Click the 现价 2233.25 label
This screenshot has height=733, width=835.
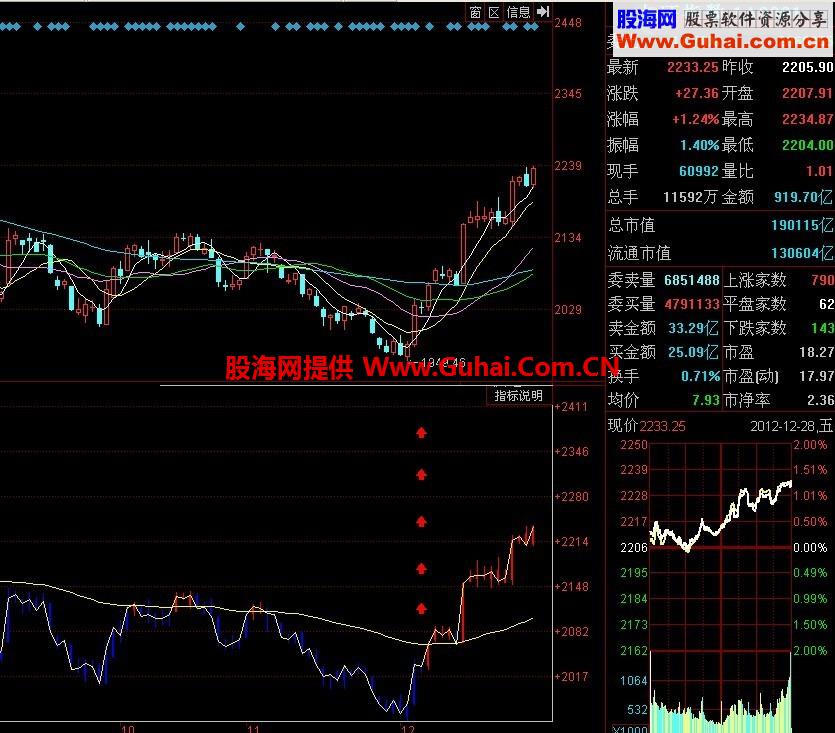646,426
